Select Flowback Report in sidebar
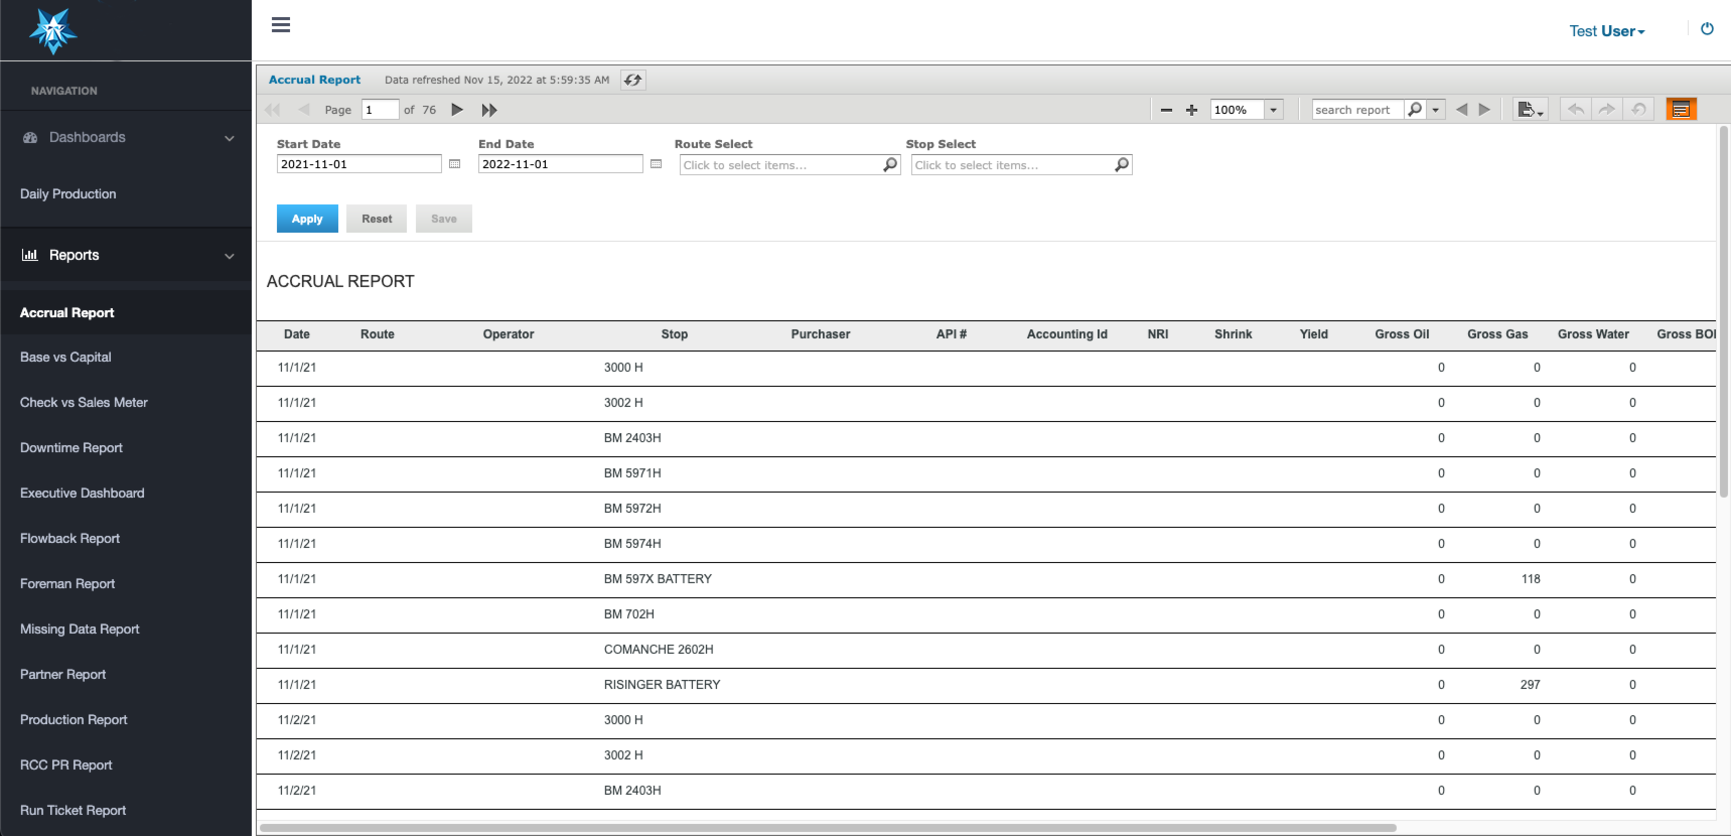This screenshot has height=836, width=1731. click(70, 538)
